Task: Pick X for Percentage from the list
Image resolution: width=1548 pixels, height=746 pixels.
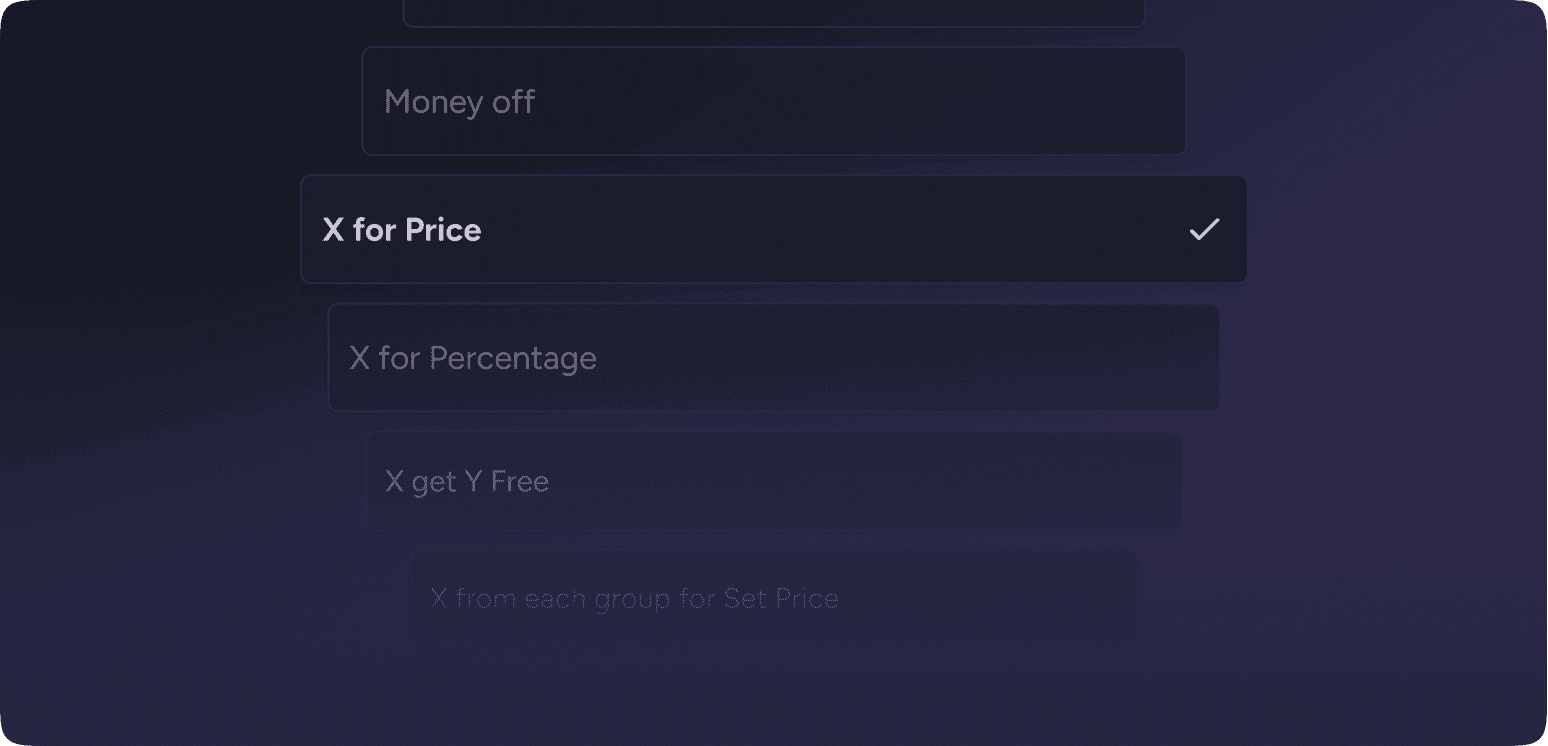Action: tap(774, 357)
